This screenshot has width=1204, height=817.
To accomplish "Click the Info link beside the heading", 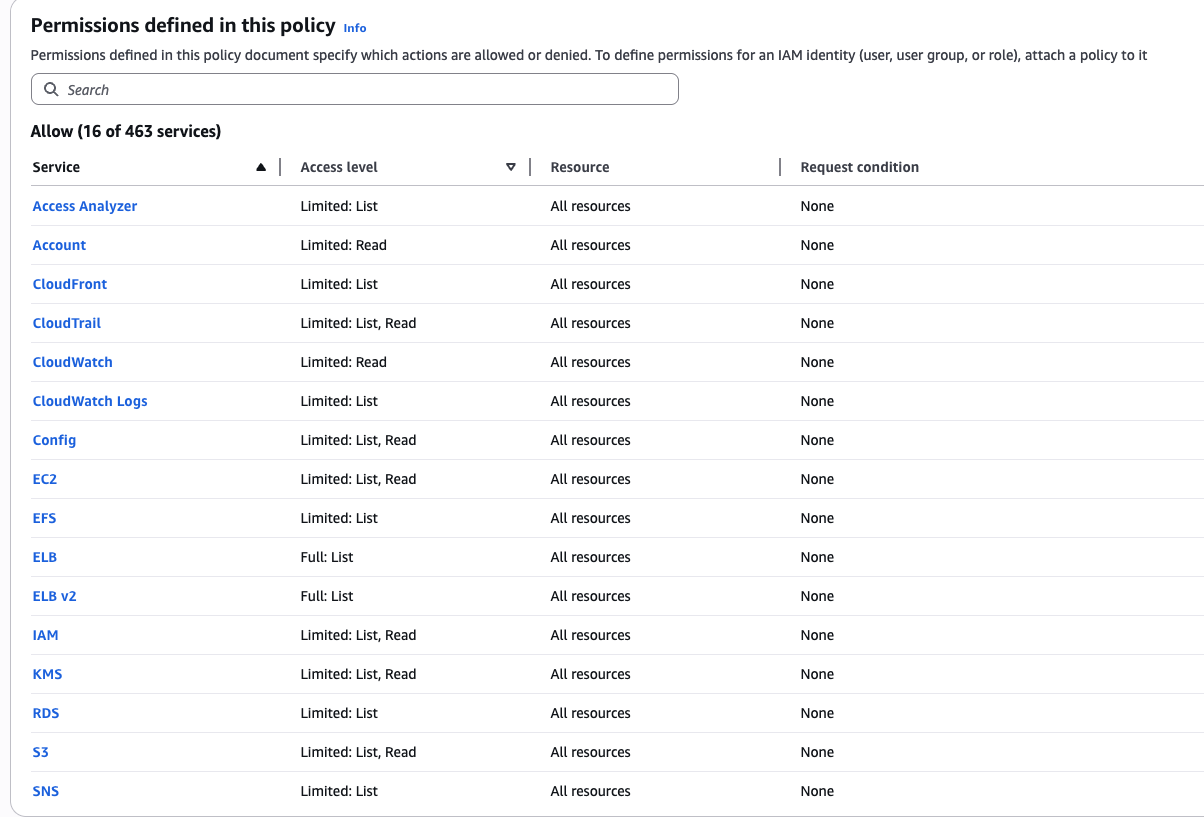I will coord(354,27).
